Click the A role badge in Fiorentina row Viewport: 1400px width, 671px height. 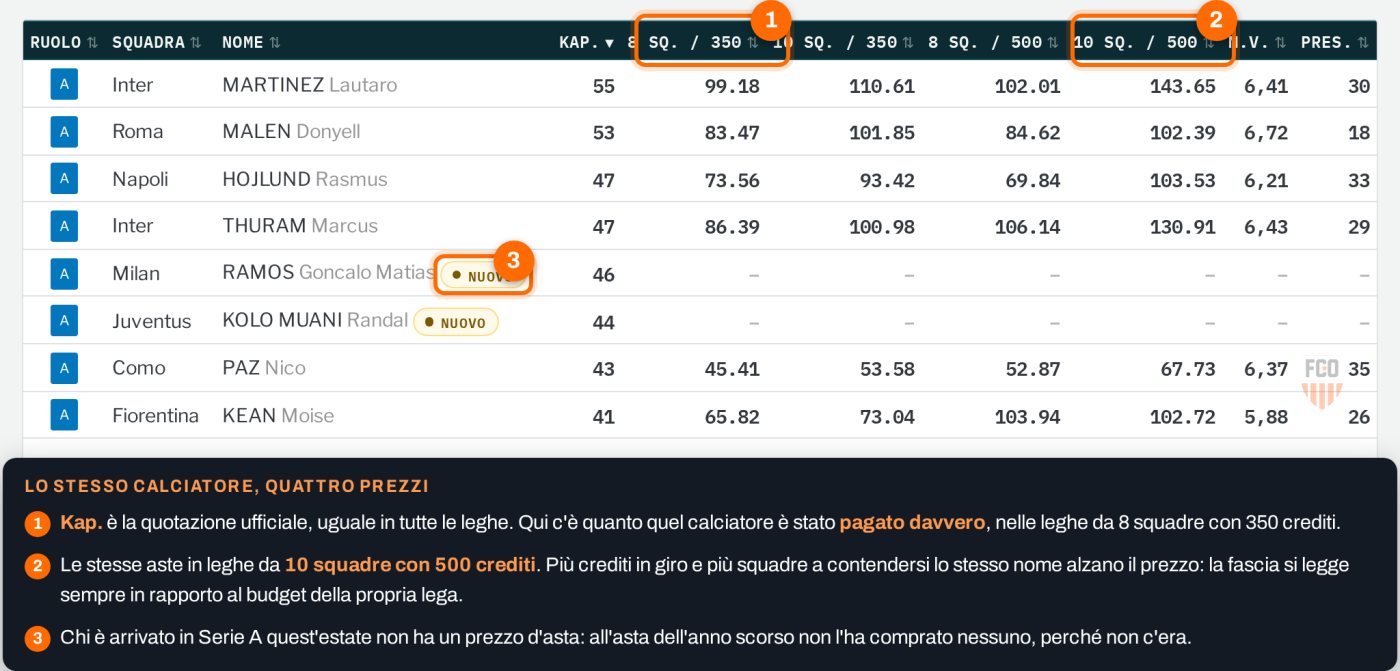(64, 415)
